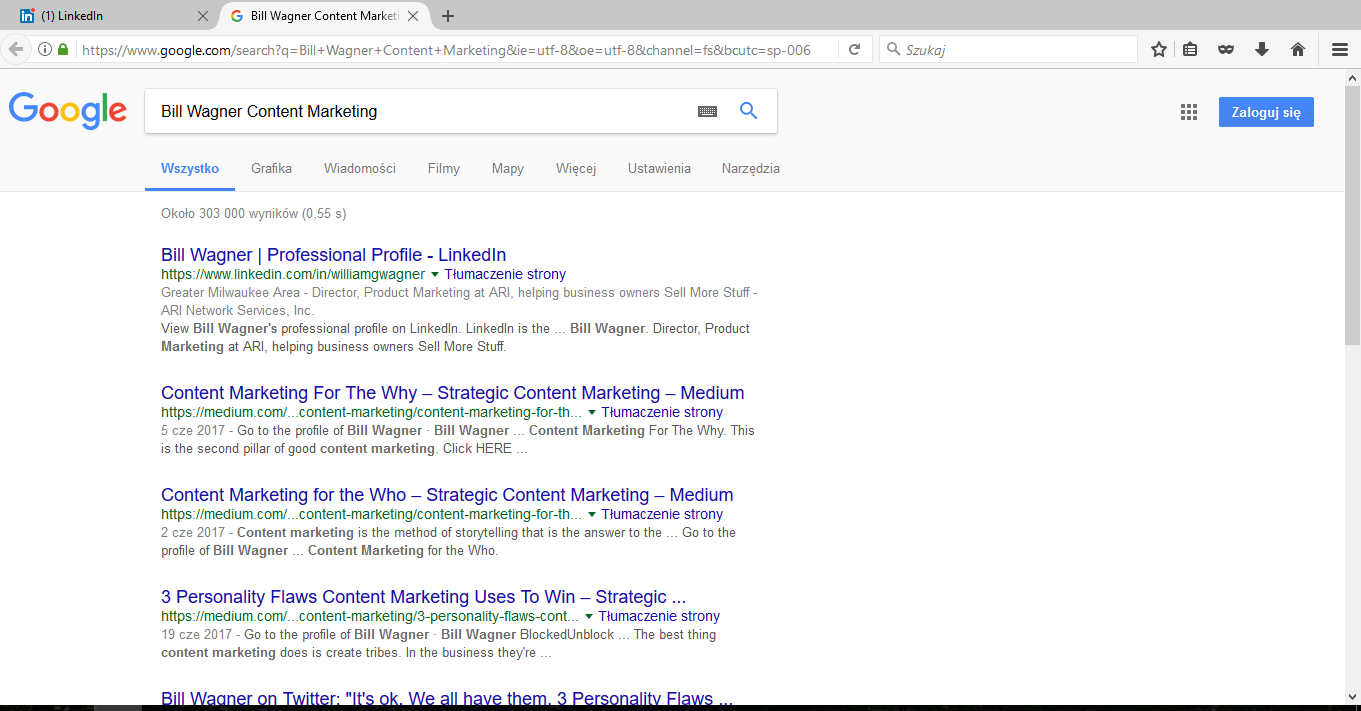This screenshot has width=1361, height=711.
Task: Click the vertical page scrollbar thumb
Action: tap(1352, 215)
